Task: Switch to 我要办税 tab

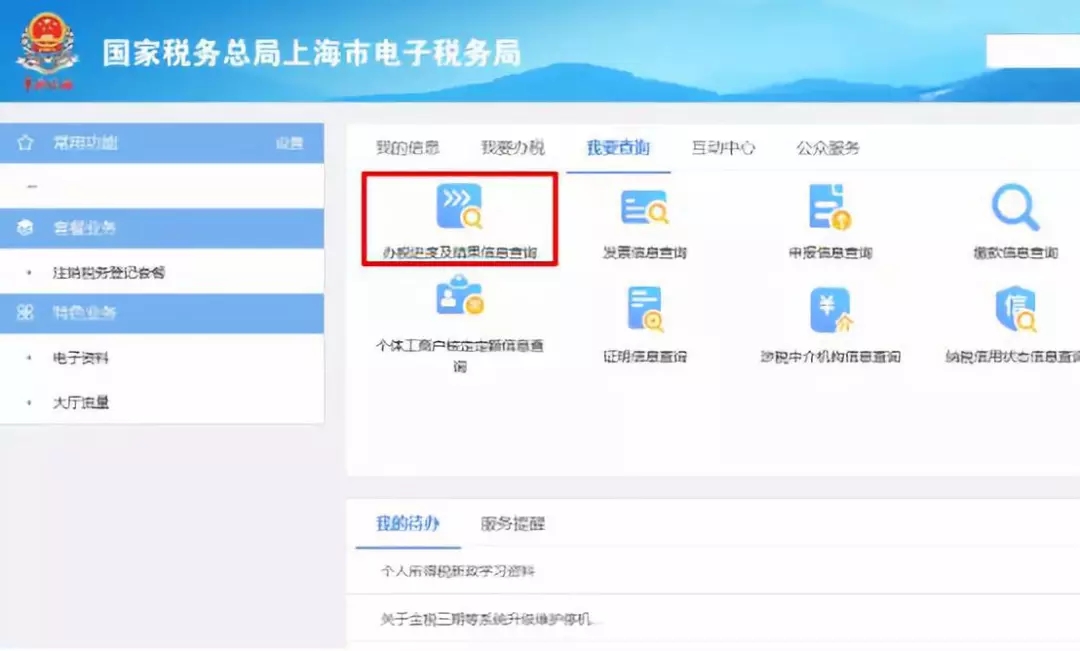Action: [512, 147]
